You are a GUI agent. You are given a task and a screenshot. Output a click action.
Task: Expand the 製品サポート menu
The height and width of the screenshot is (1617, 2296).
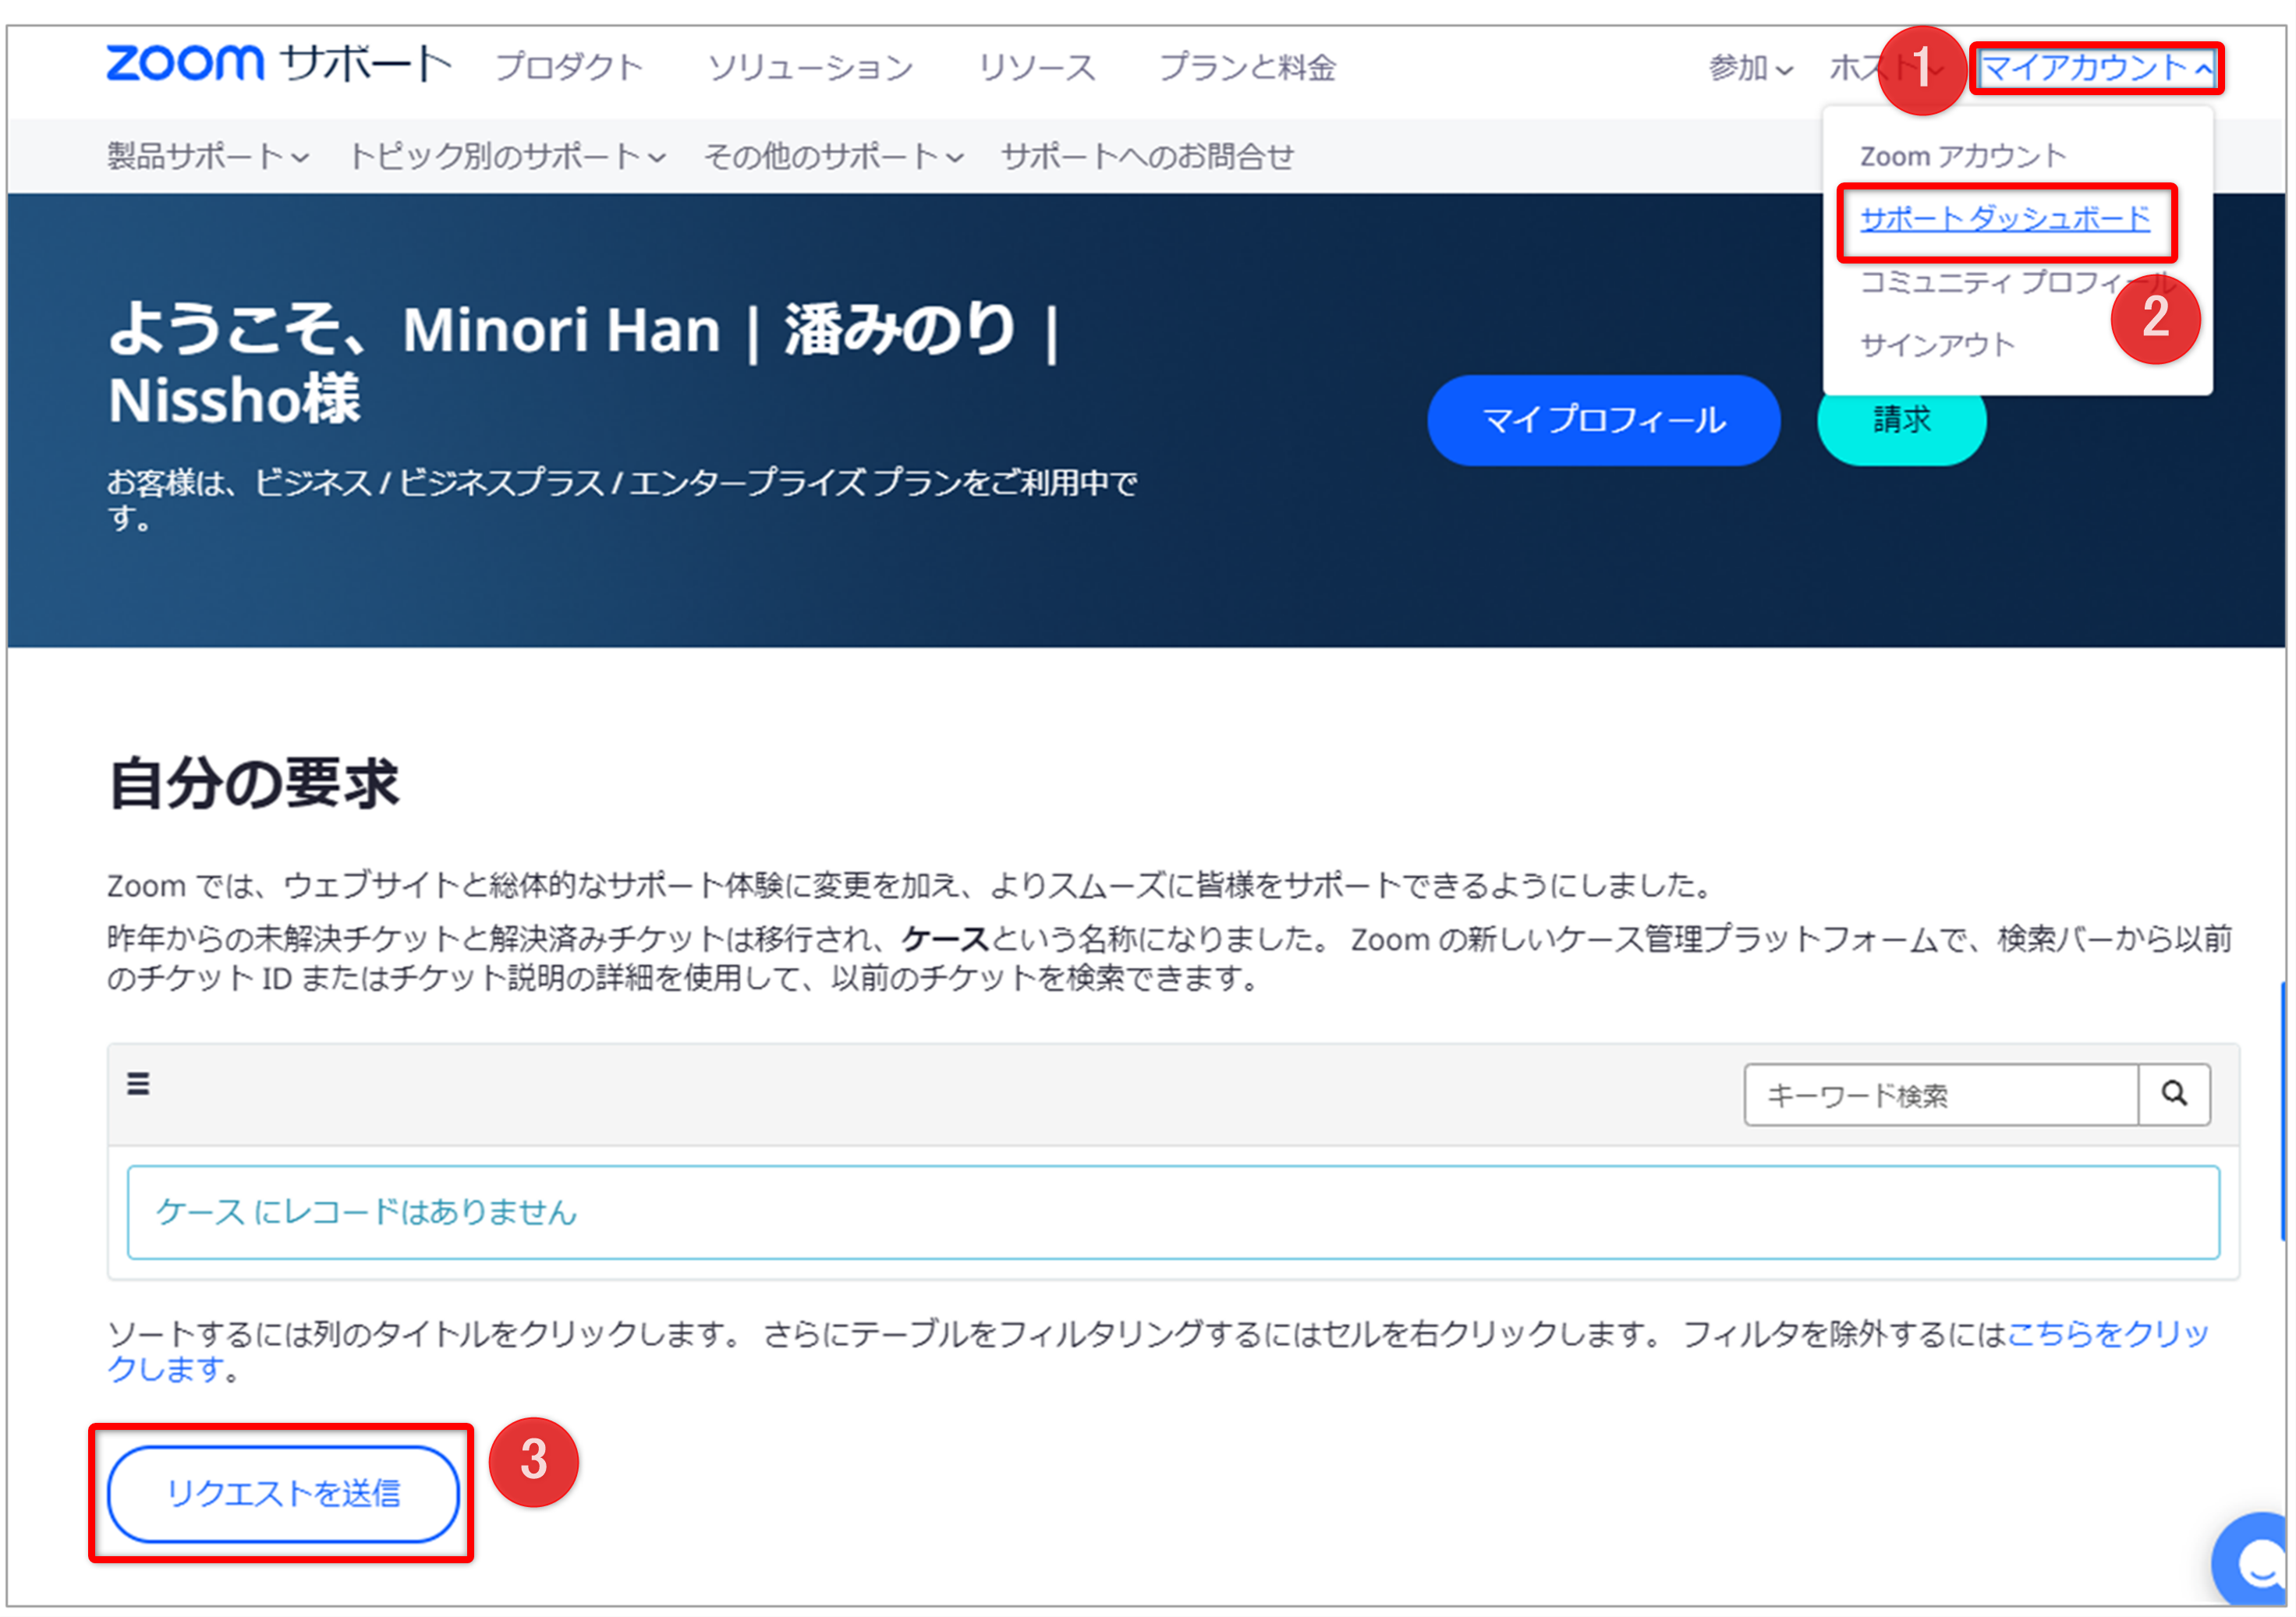(205, 156)
